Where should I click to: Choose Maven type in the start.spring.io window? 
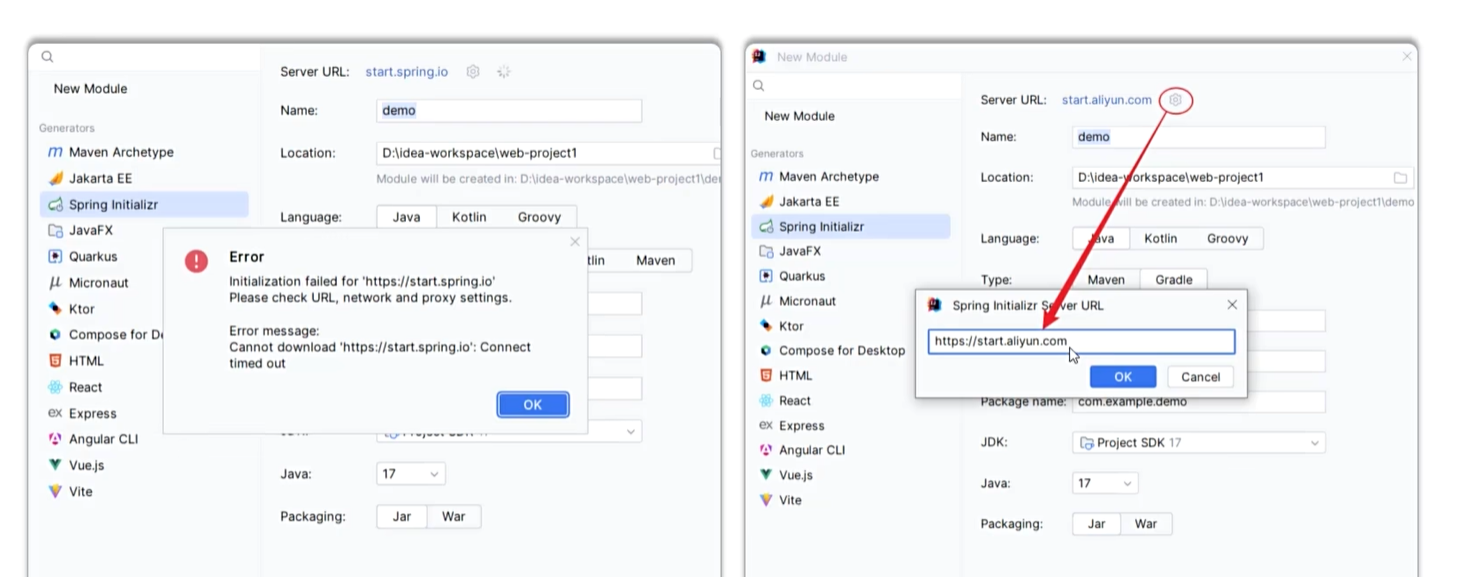[x=655, y=260]
